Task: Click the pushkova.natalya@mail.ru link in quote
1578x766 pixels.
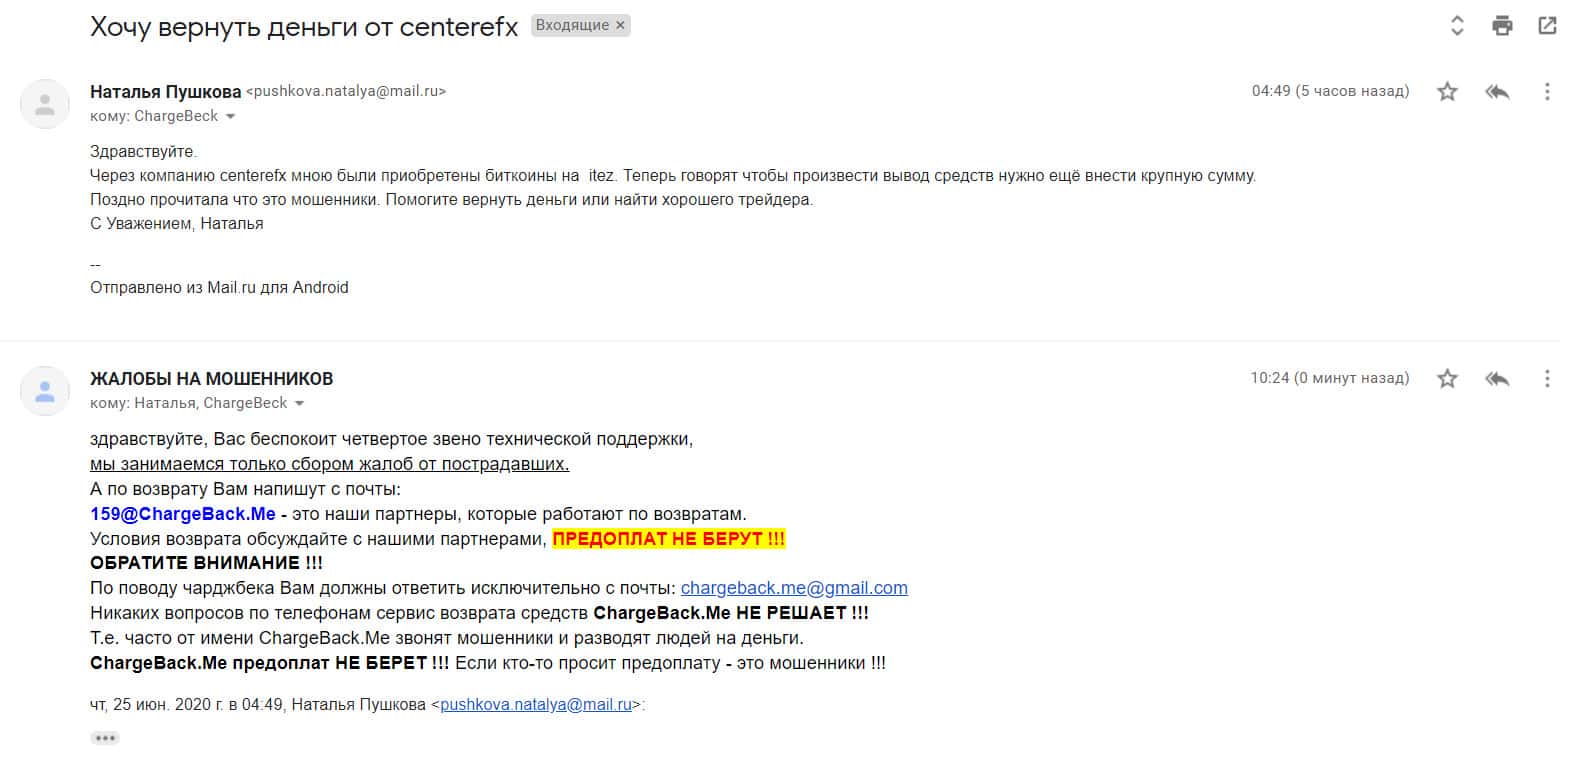Action: (536, 704)
